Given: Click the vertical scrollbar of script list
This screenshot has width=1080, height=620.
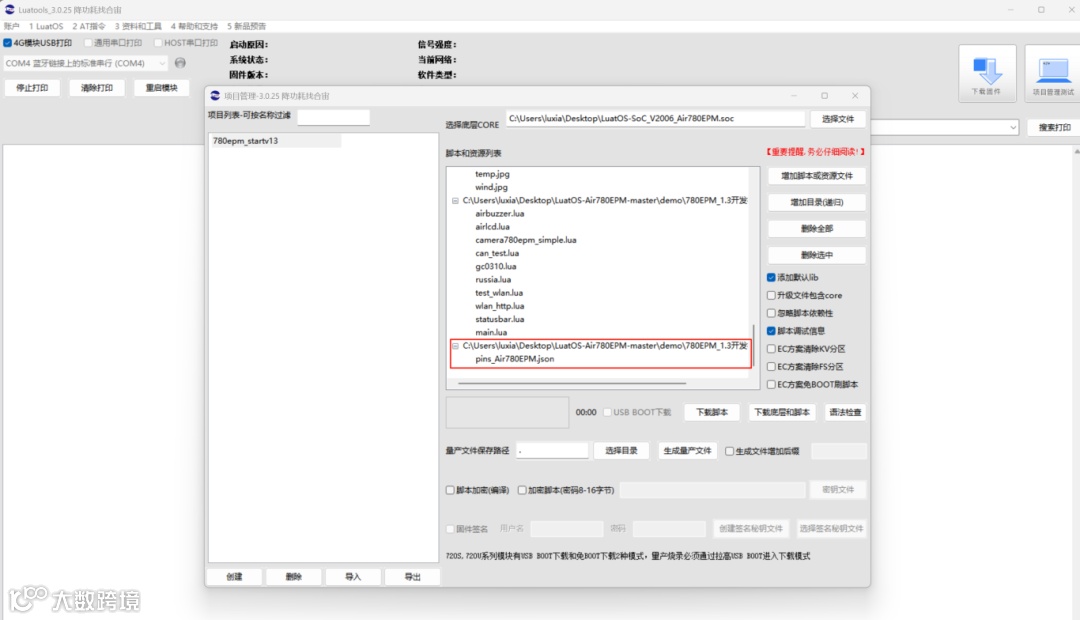Looking at the screenshot, I should pyautogui.click(x=754, y=346).
